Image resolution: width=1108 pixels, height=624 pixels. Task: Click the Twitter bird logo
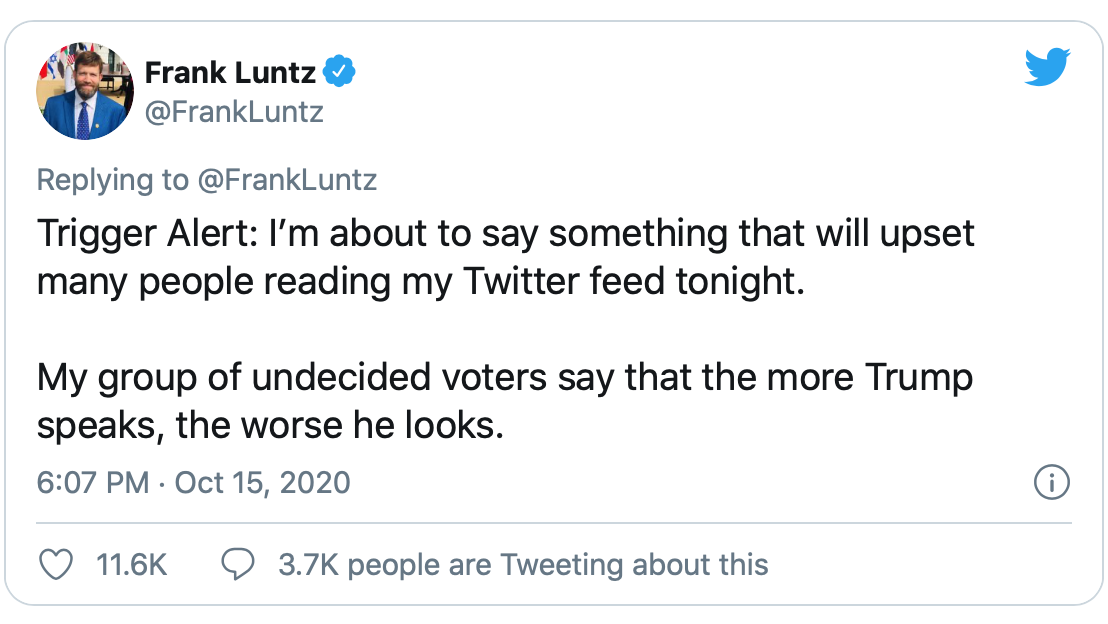coord(1047,69)
